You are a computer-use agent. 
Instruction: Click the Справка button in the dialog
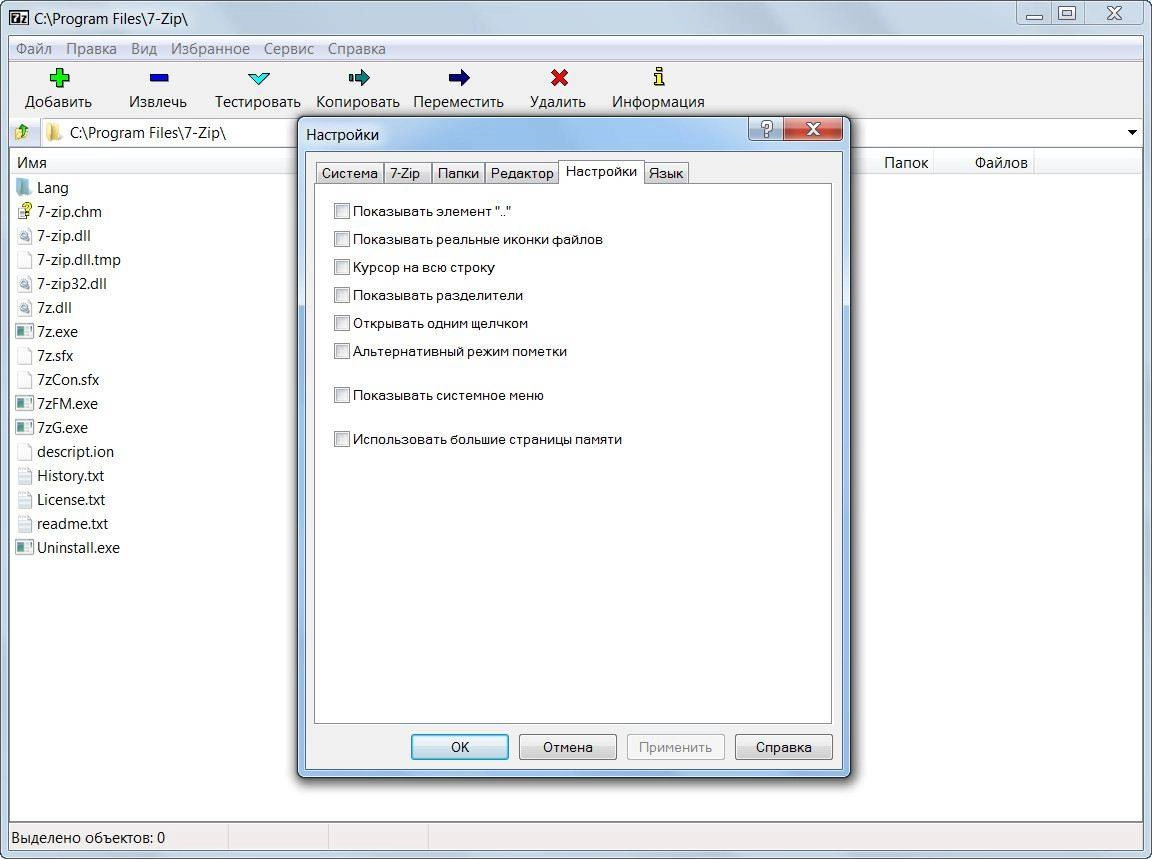coord(784,747)
